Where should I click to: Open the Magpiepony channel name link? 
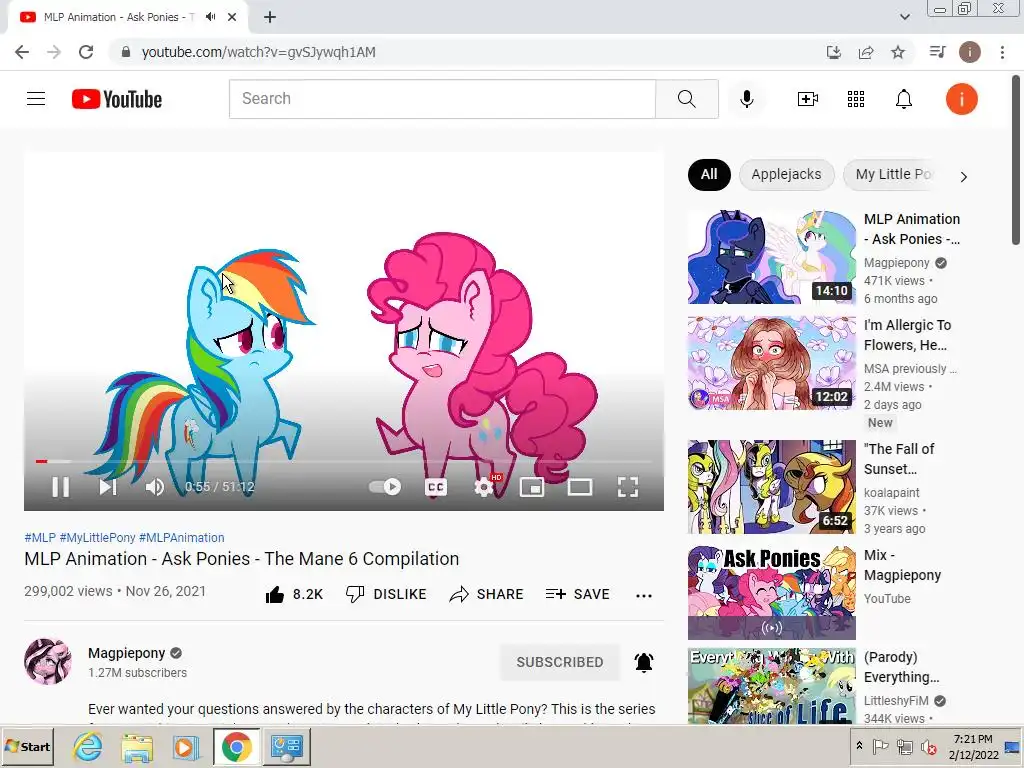[127, 653]
